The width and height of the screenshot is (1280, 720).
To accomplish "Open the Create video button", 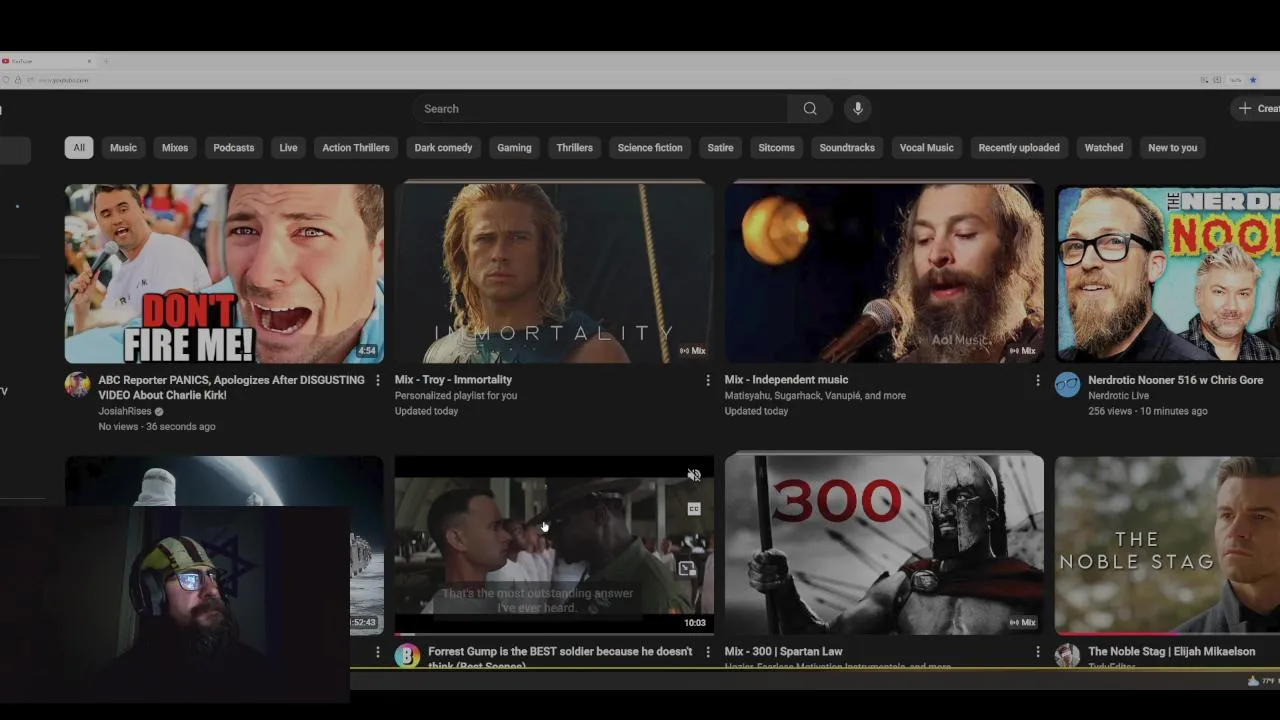I will tap(1256, 108).
